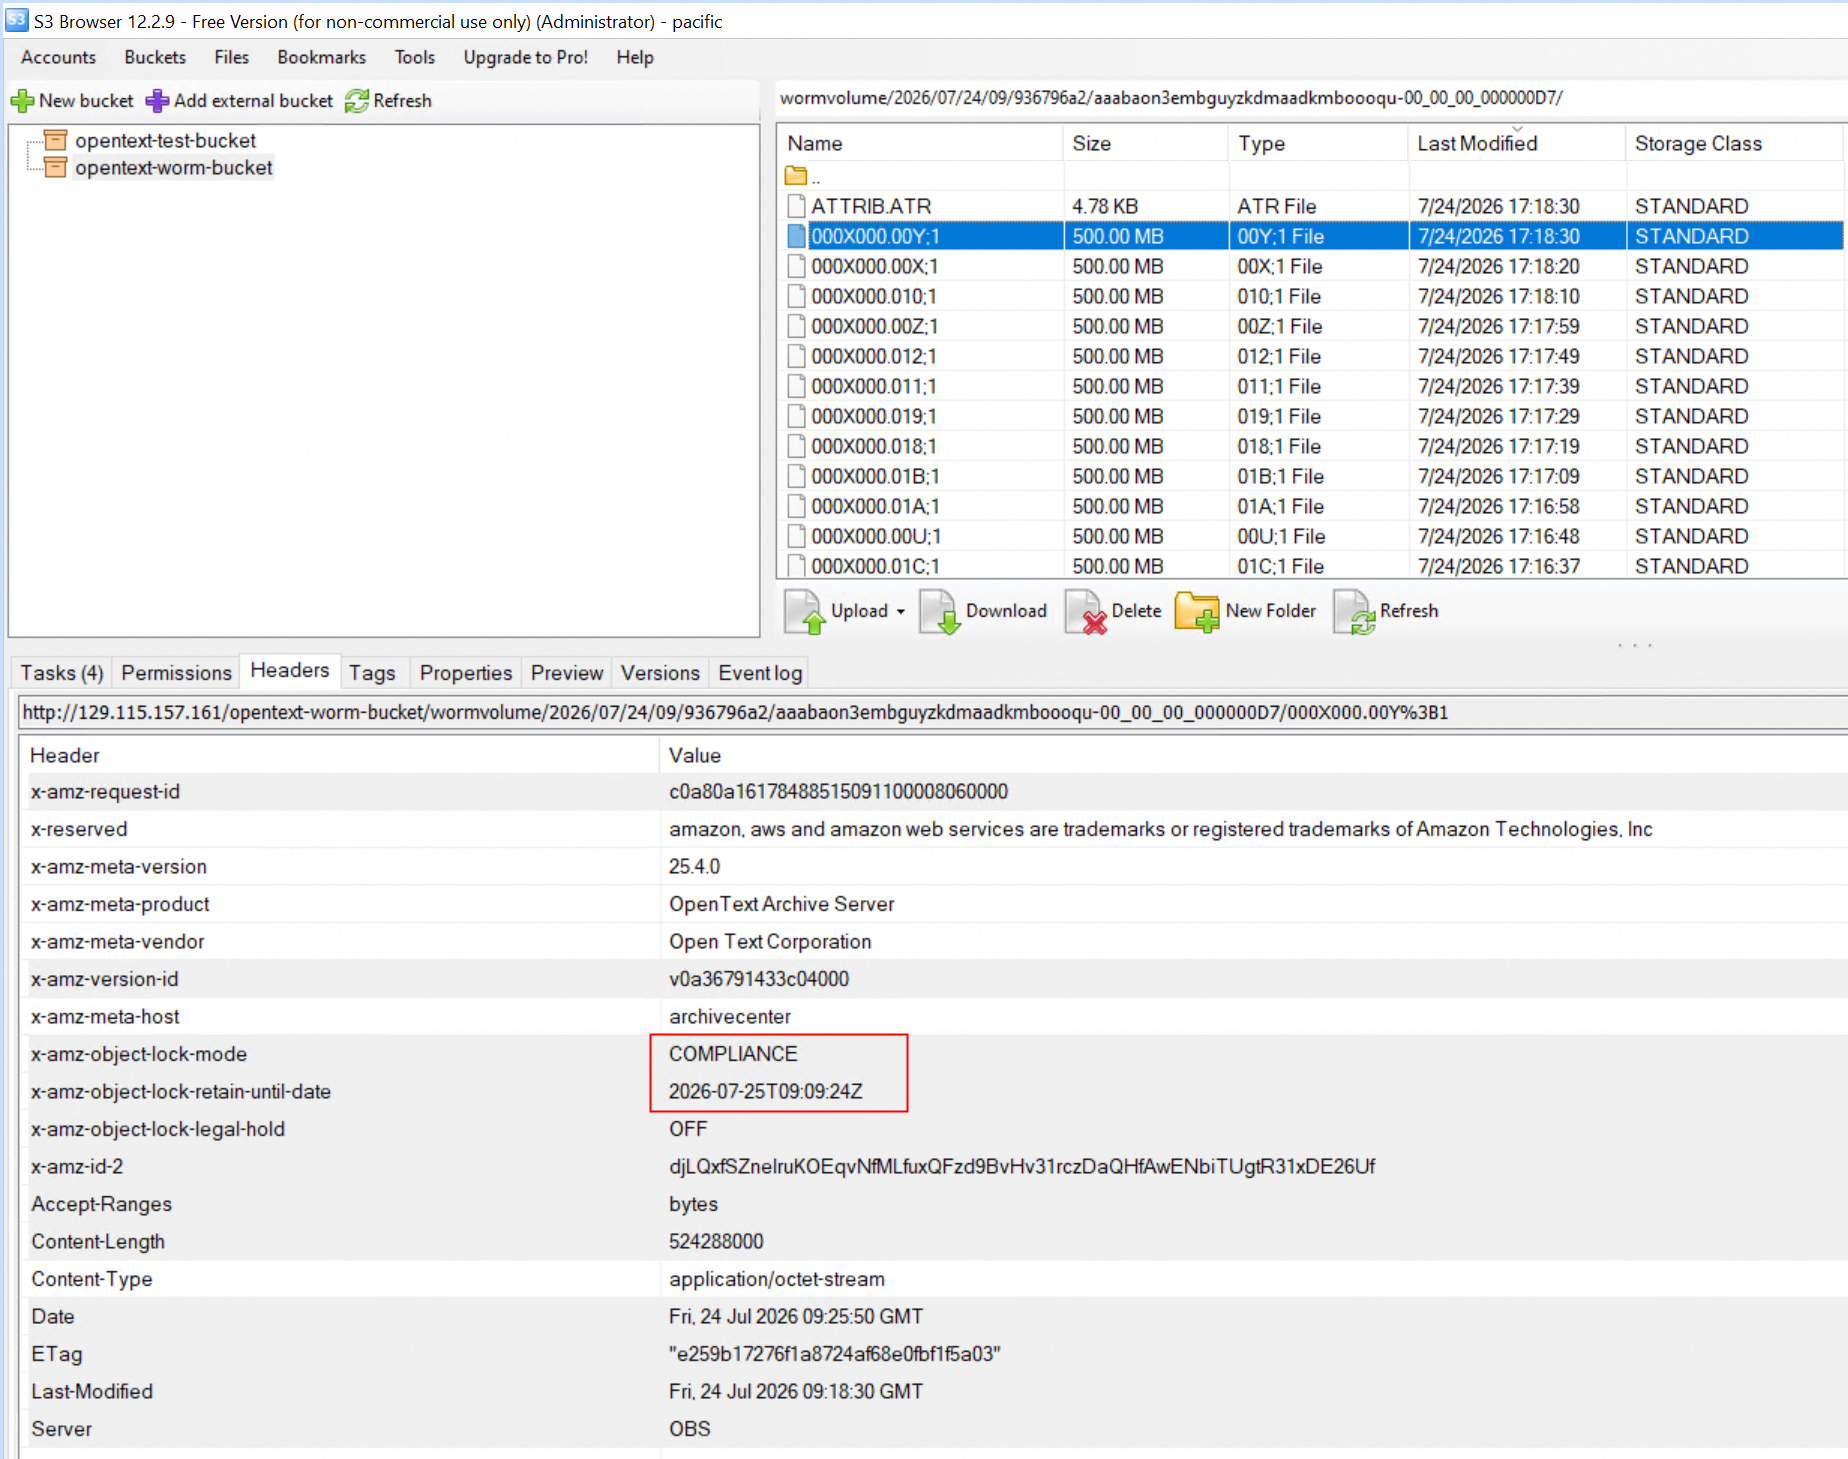
Task: Sort files by Storage Class column
Action: 1734,143
